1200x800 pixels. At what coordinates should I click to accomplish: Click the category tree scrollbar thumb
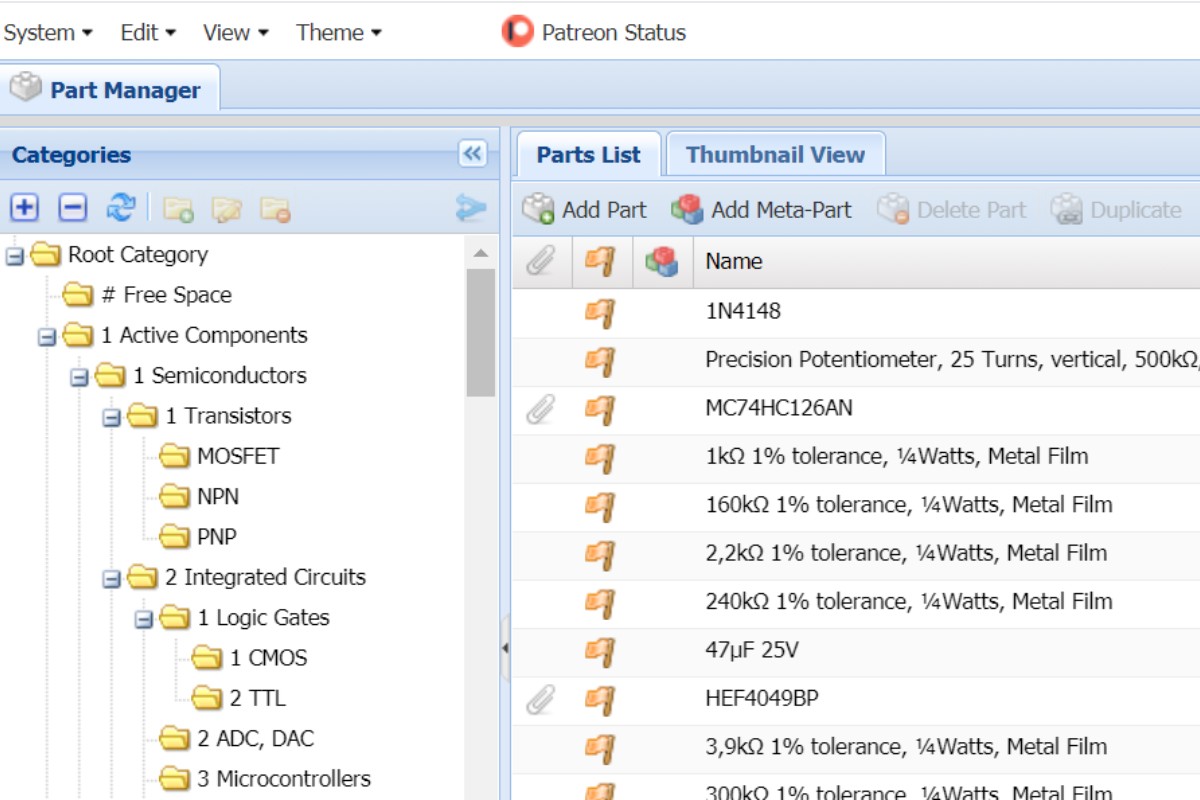(480, 332)
